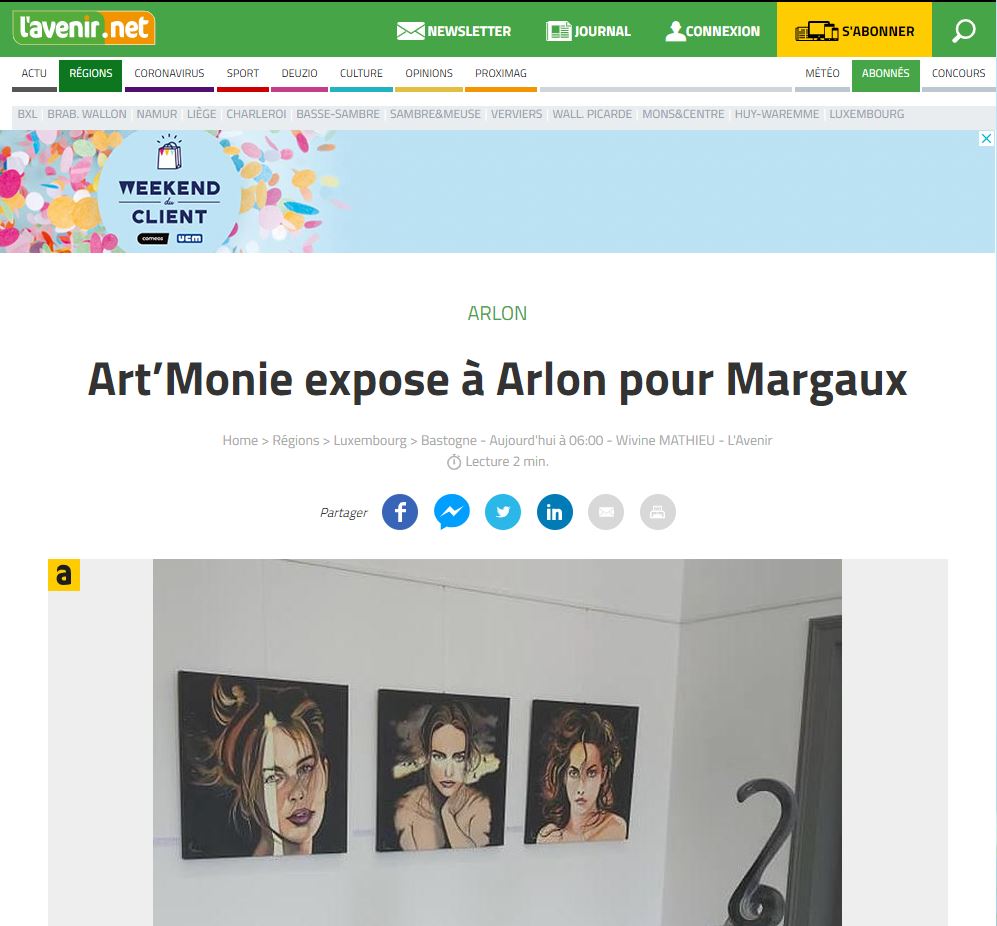Open the Abonnés tab
This screenshot has width=997, height=926.
click(x=885, y=75)
